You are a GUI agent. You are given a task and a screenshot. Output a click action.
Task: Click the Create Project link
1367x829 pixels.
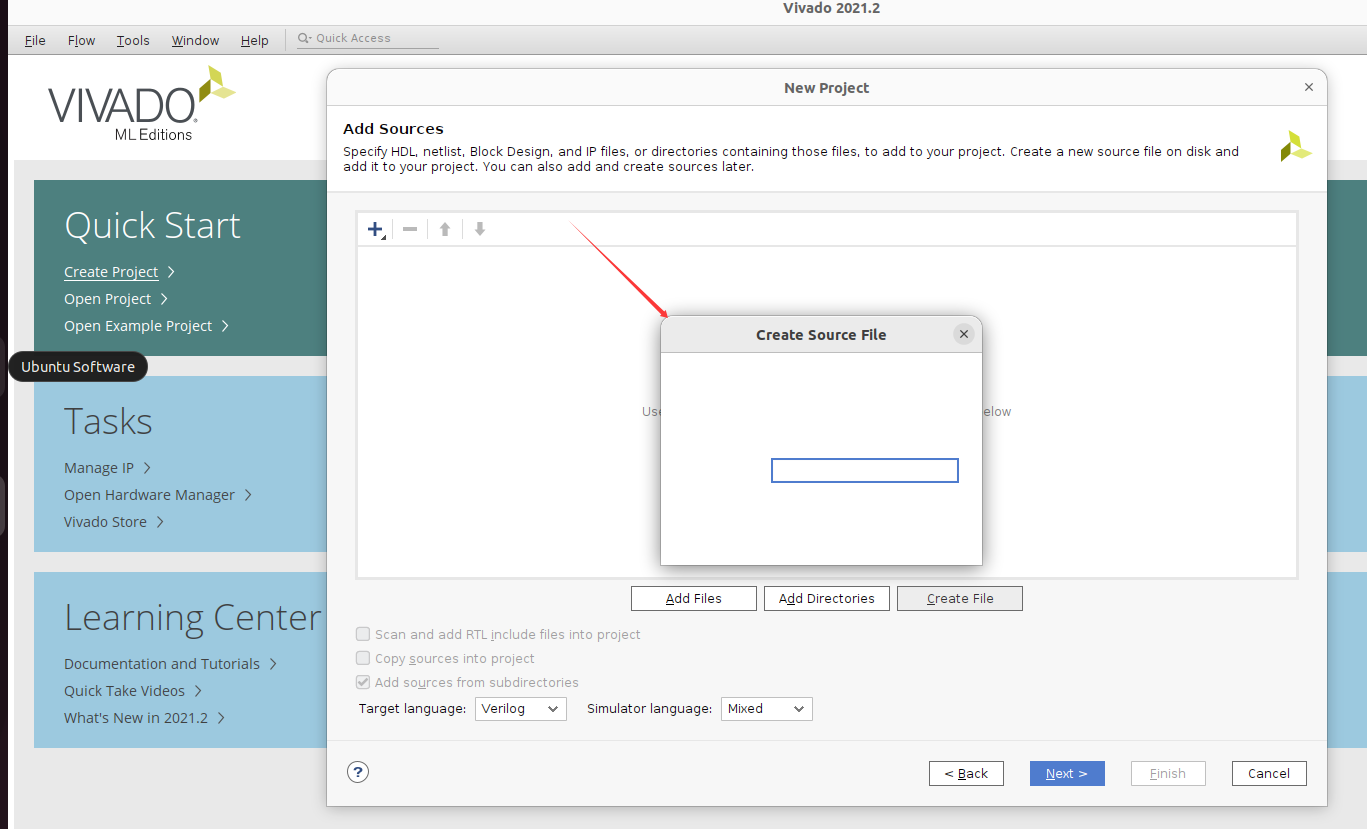(111, 272)
